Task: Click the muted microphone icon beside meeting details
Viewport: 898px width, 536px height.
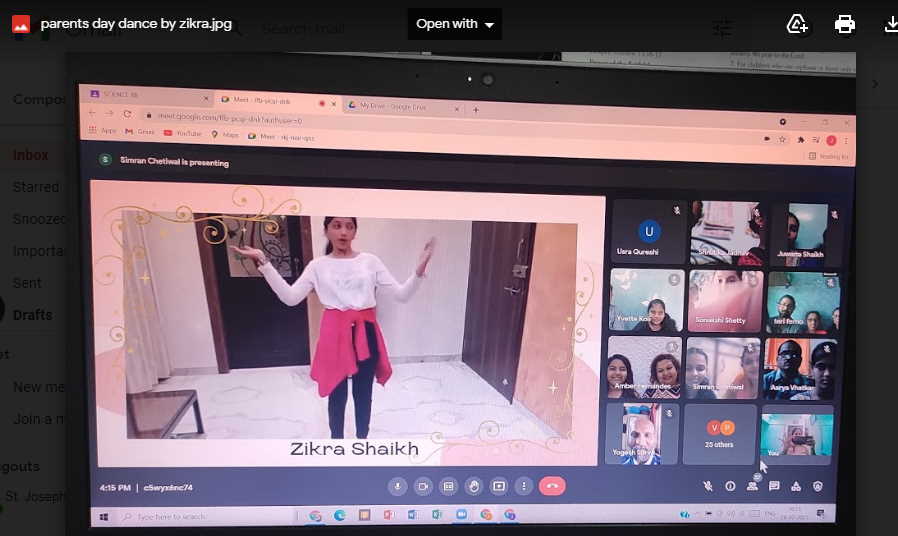Action: [708, 486]
